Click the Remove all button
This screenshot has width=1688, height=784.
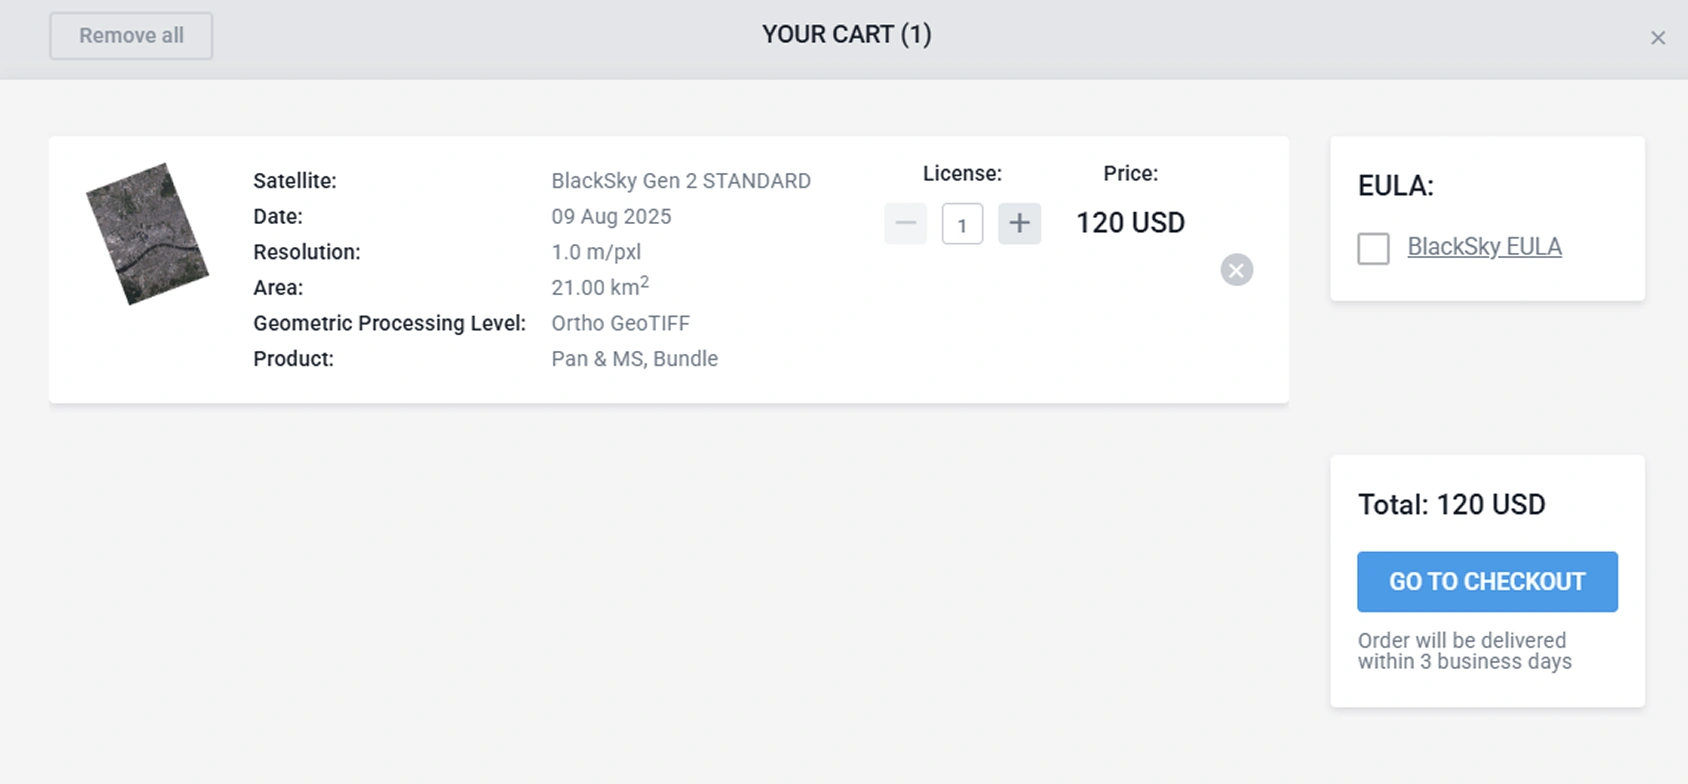(131, 36)
